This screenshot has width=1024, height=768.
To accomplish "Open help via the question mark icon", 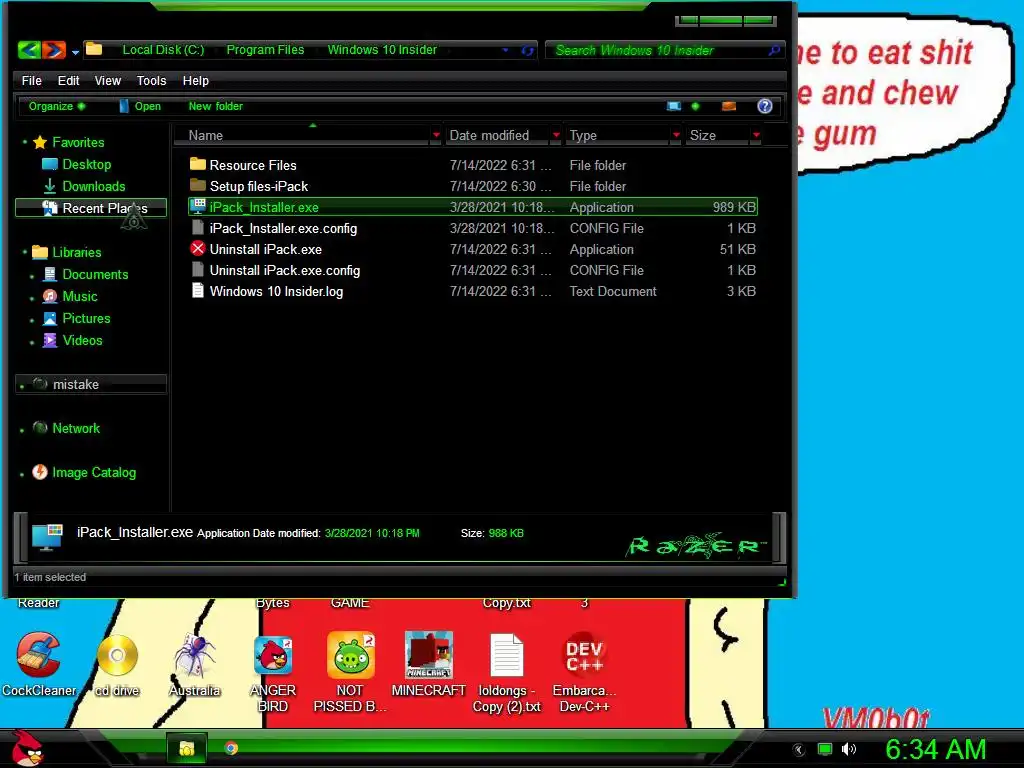I will (x=765, y=106).
